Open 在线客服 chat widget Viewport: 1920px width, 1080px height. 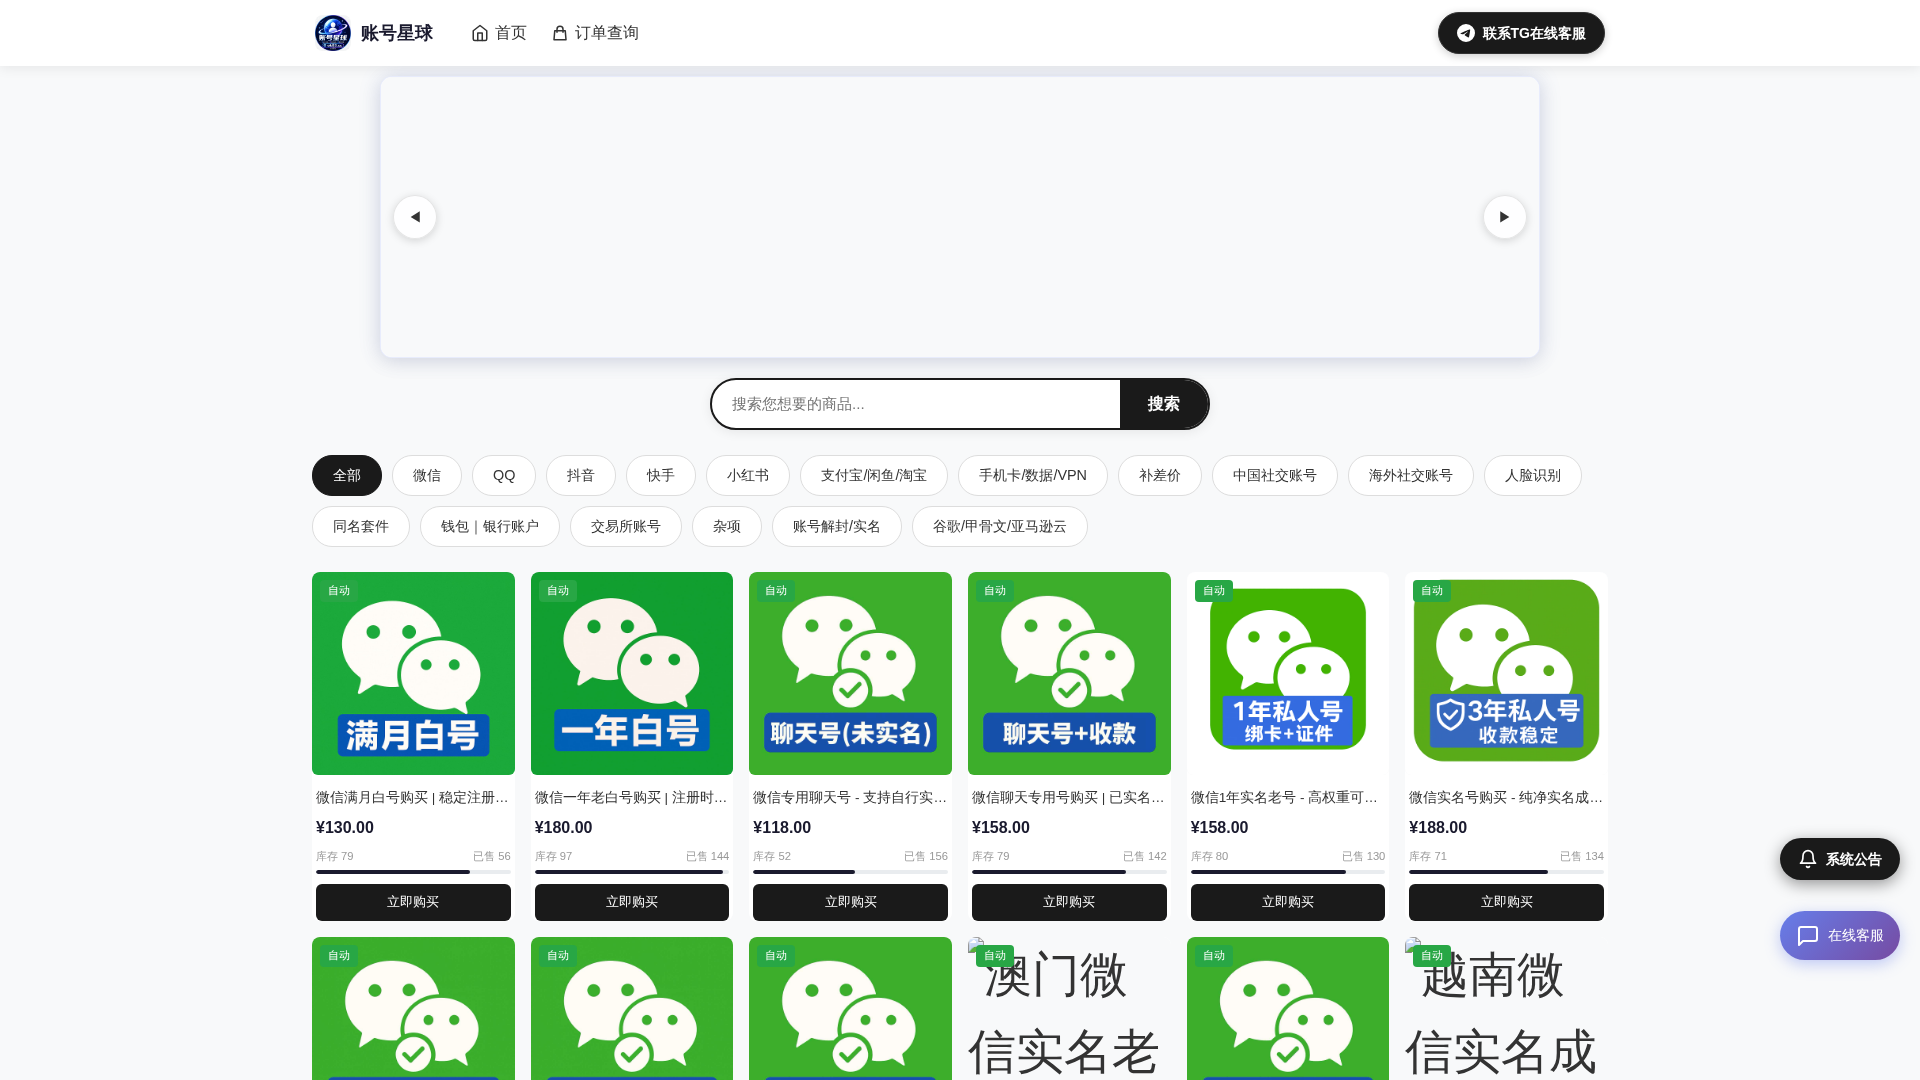tap(1840, 936)
